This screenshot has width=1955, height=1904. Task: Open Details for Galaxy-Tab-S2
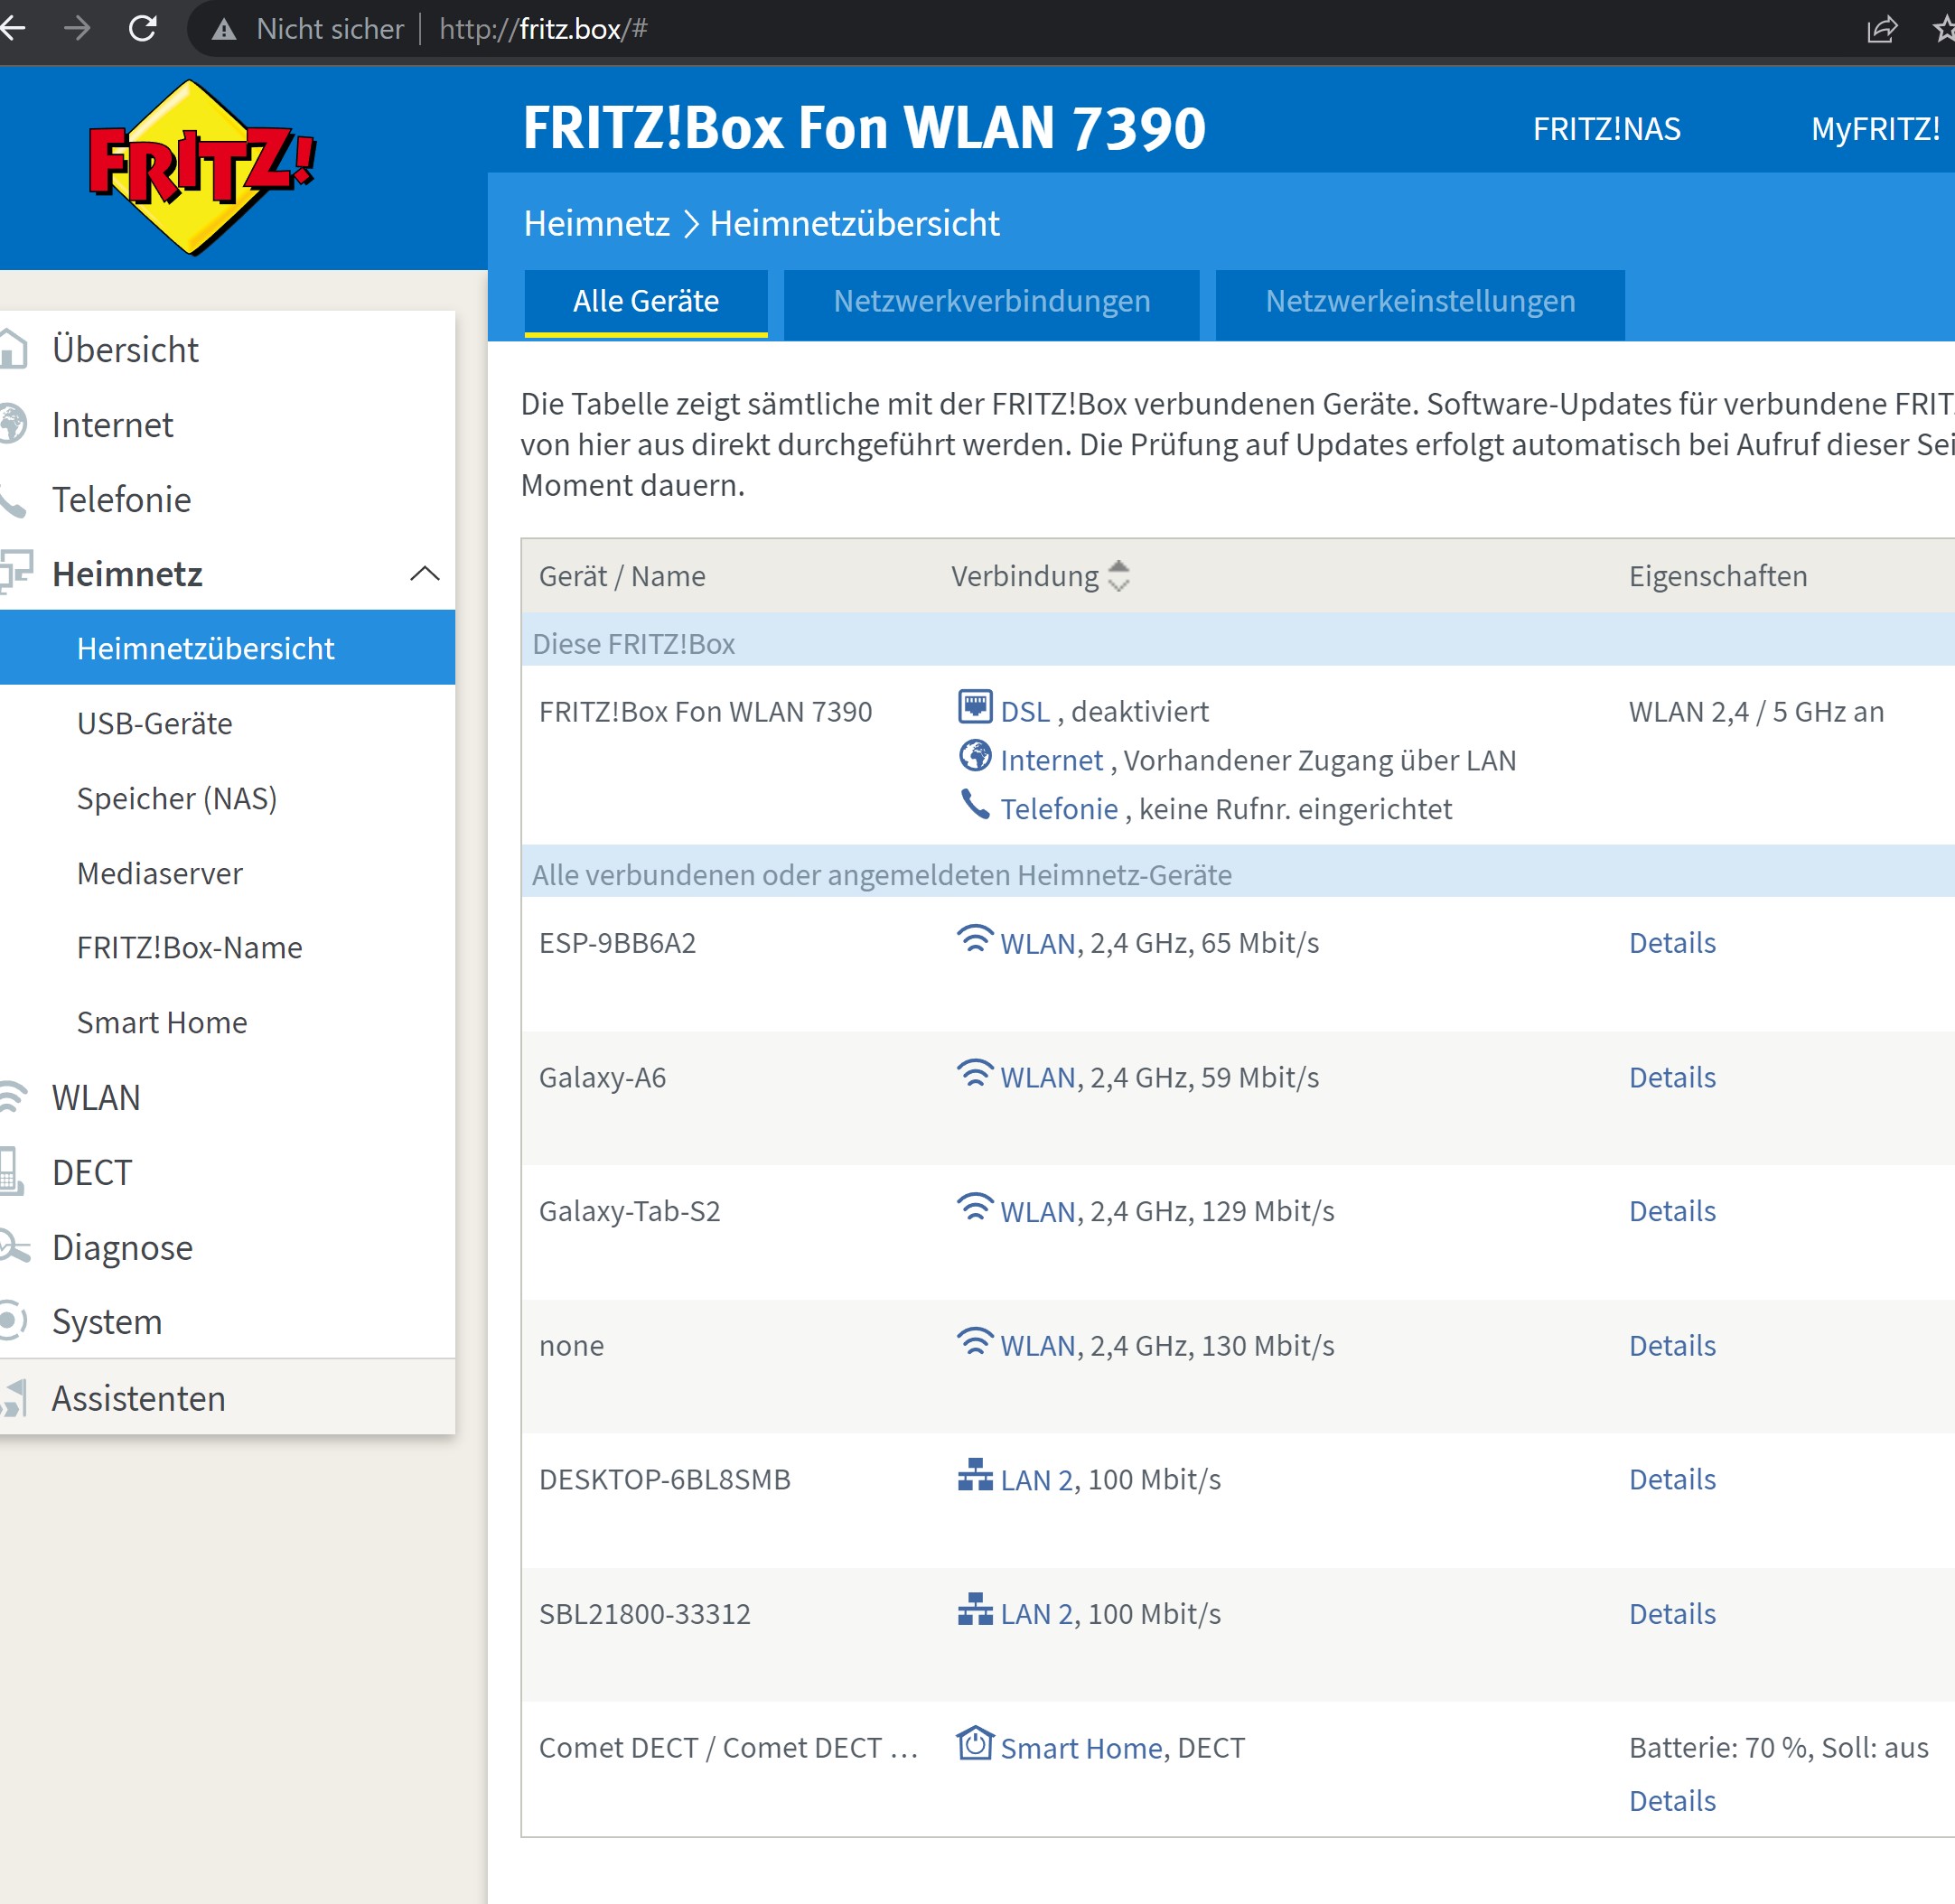click(1671, 1211)
